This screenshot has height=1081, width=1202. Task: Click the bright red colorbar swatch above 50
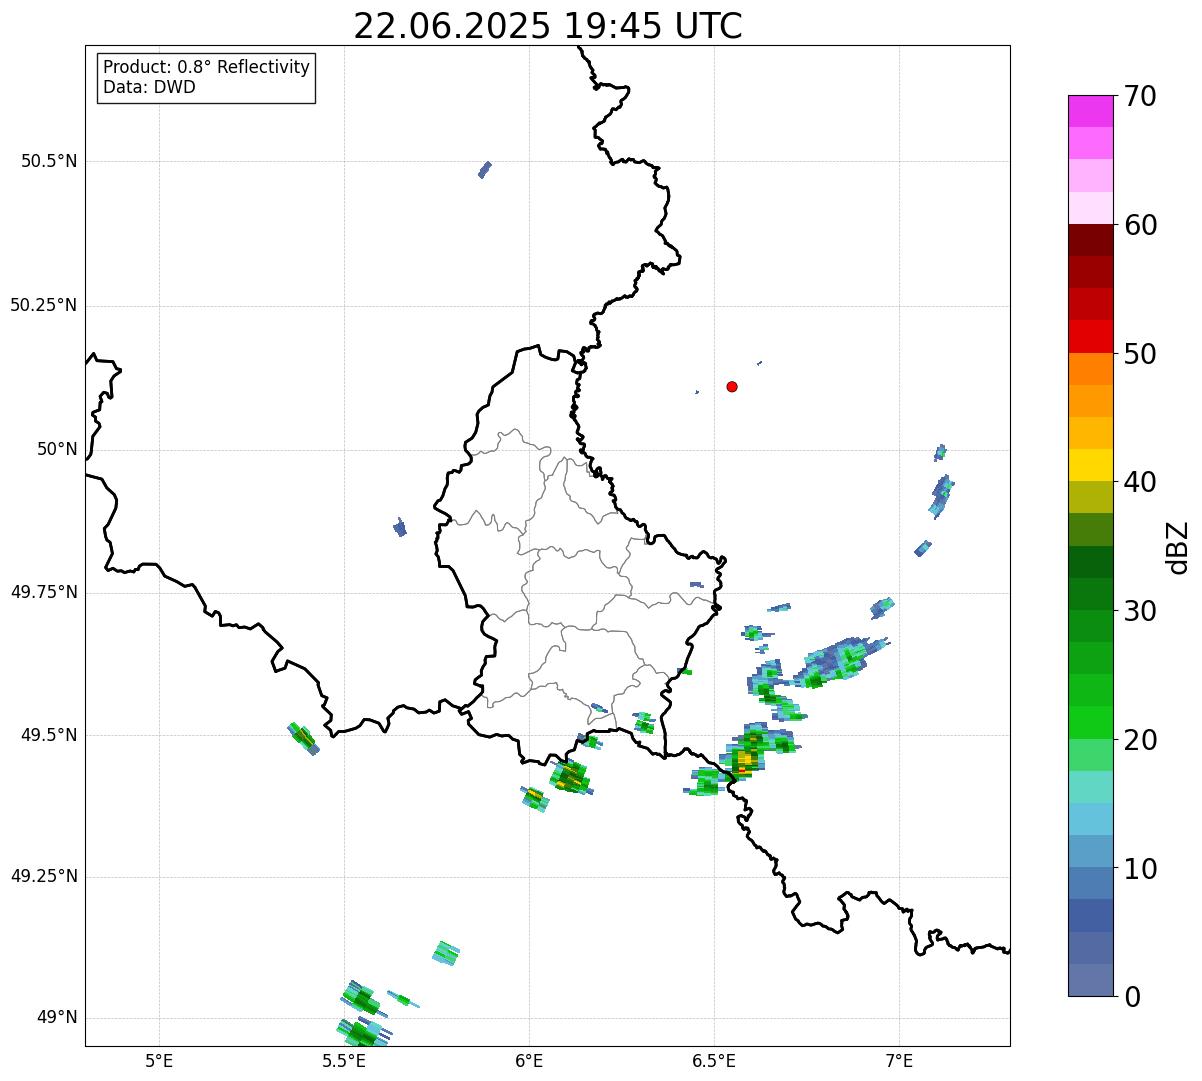(1090, 336)
